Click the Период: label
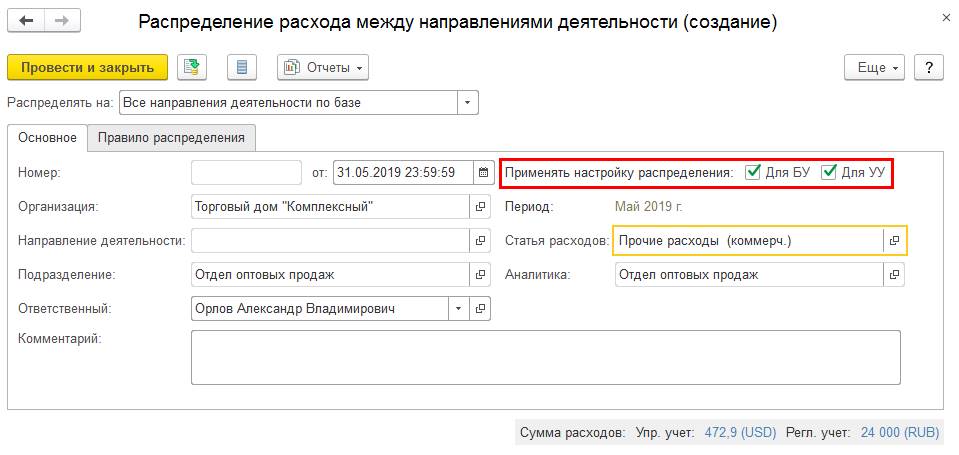The width and height of the screenshot is (959, 455). (529, 207)
